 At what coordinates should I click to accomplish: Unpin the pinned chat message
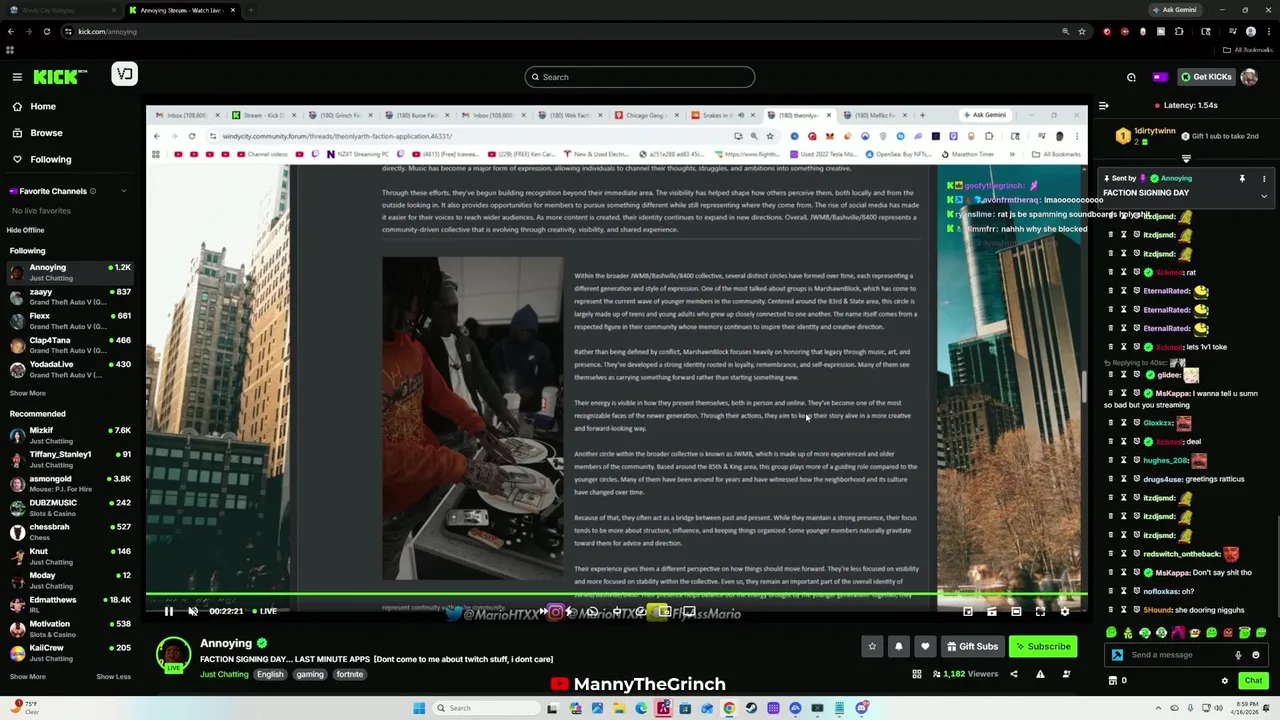tap(1242, 179)
